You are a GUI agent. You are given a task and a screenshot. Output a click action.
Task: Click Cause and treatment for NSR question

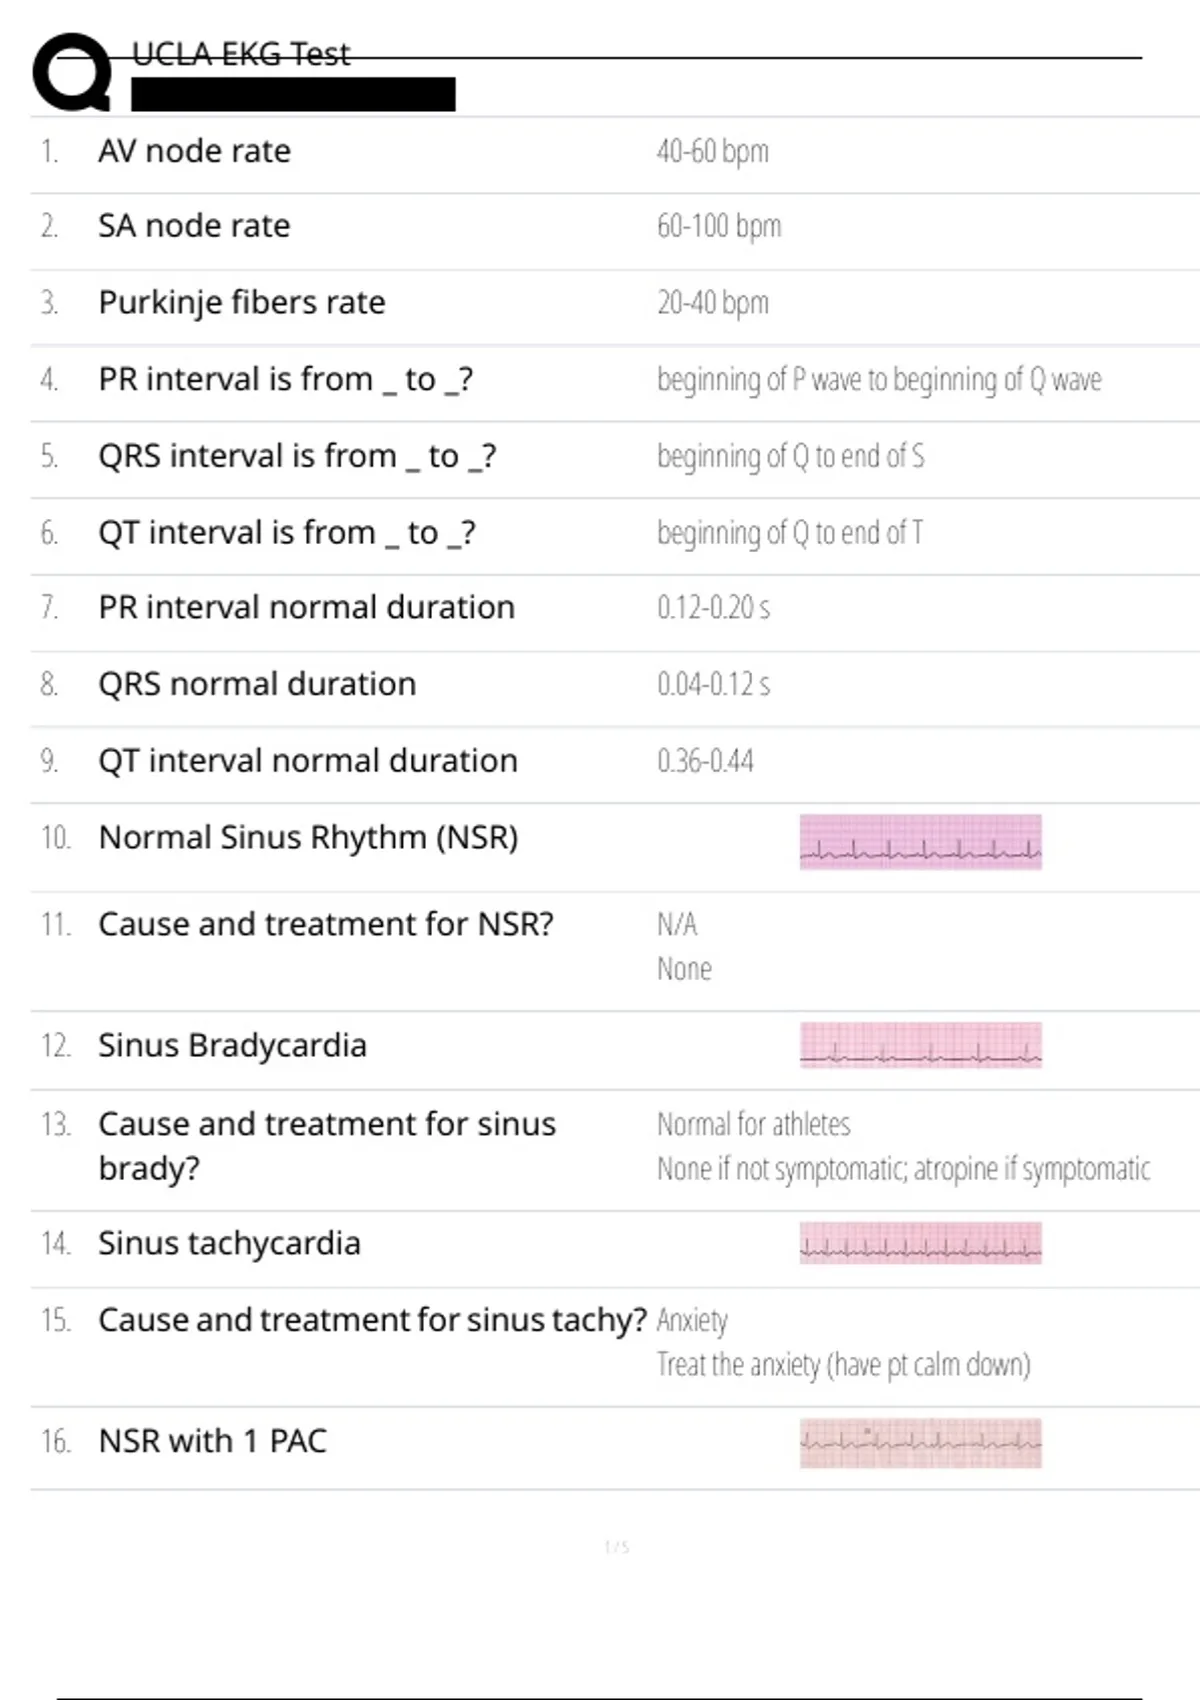pyautogui.click(x=326, y=924)
